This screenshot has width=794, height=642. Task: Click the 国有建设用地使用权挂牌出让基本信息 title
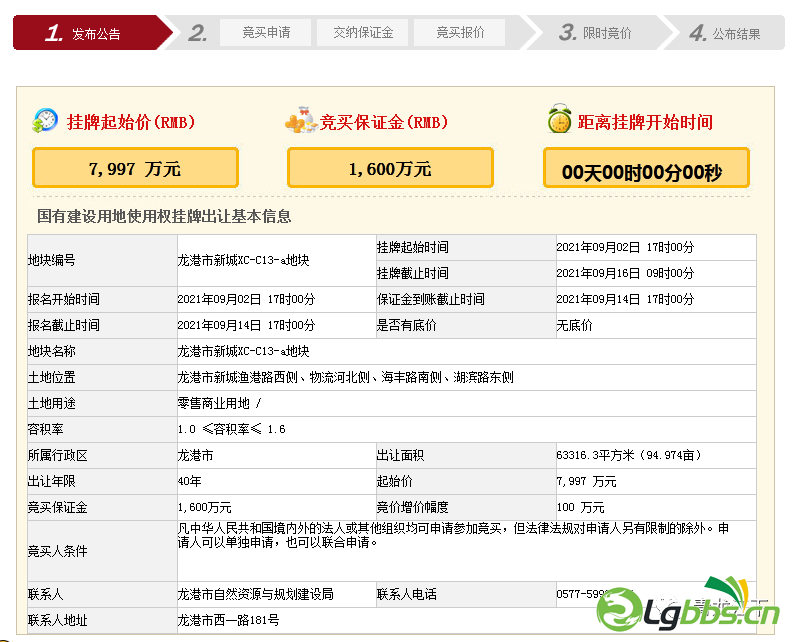click(164, 216)
